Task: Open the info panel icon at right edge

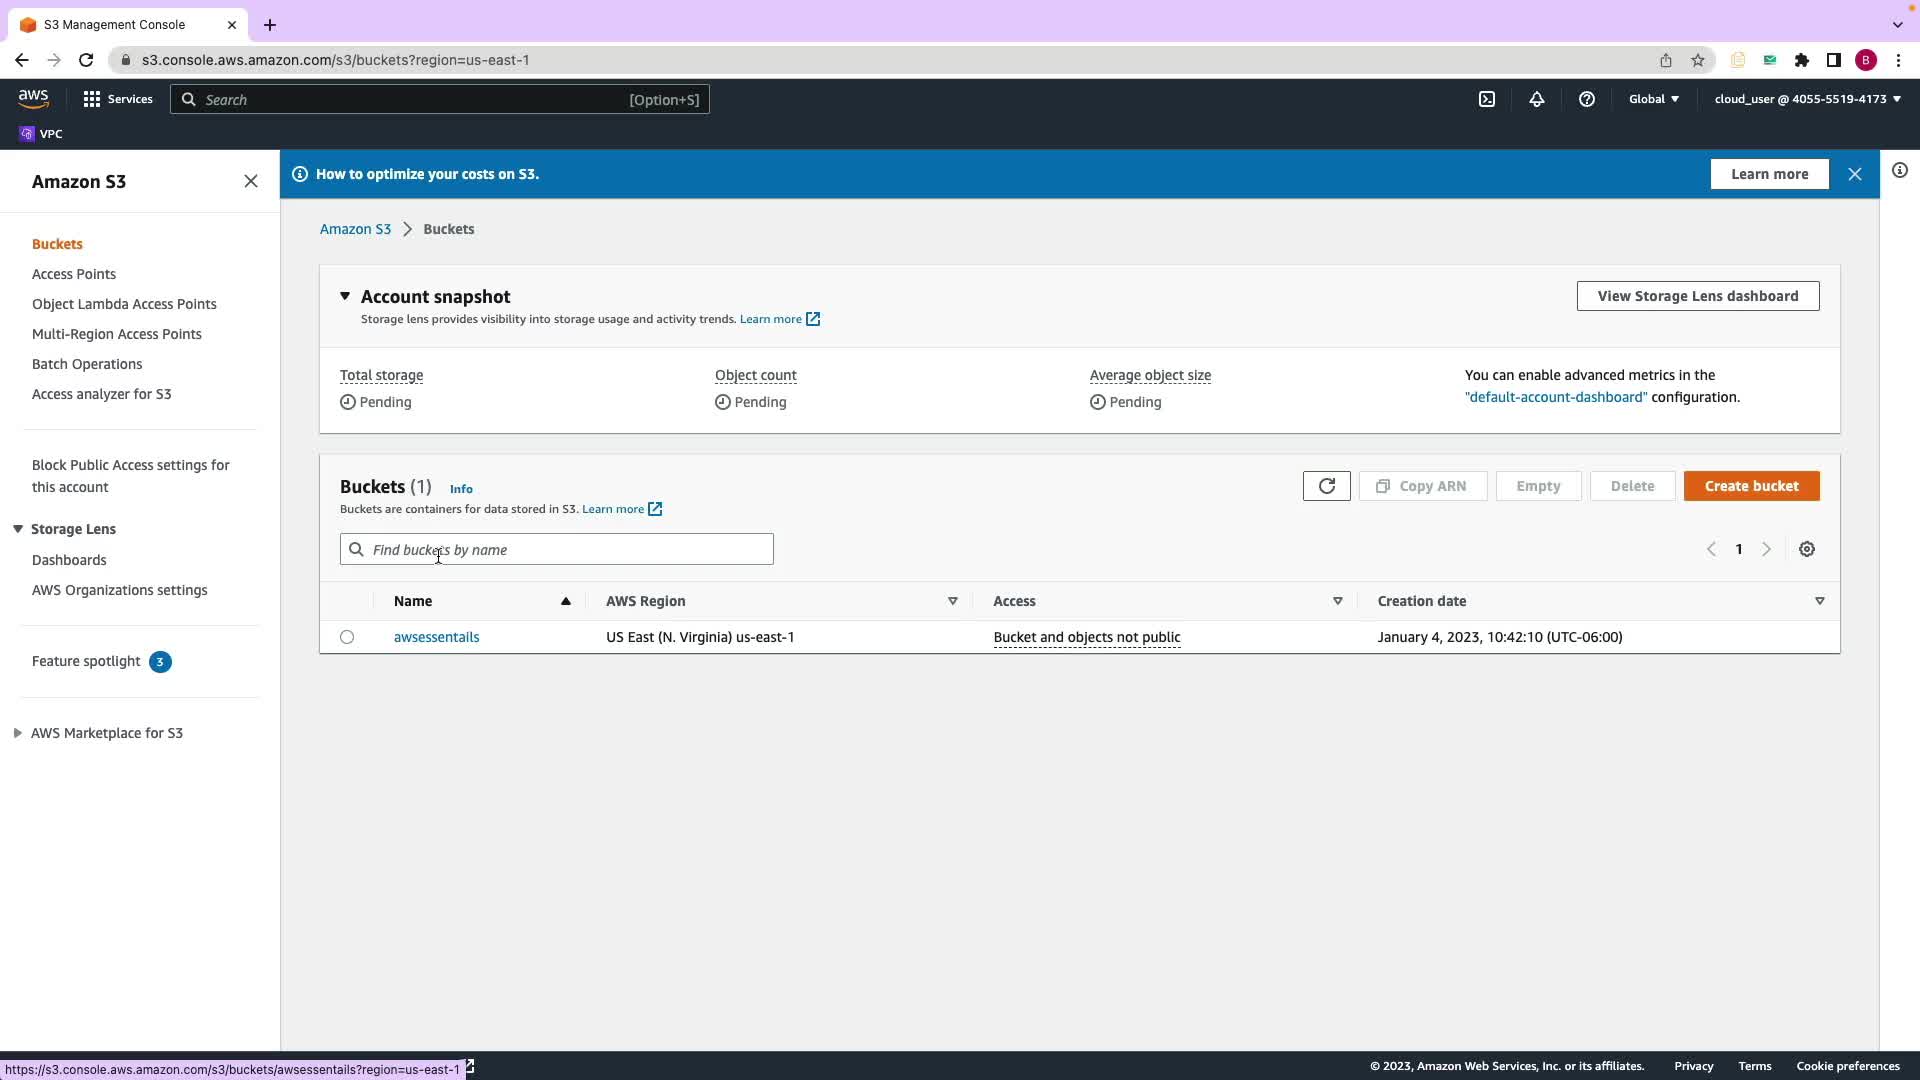Action: point(1900,170)
